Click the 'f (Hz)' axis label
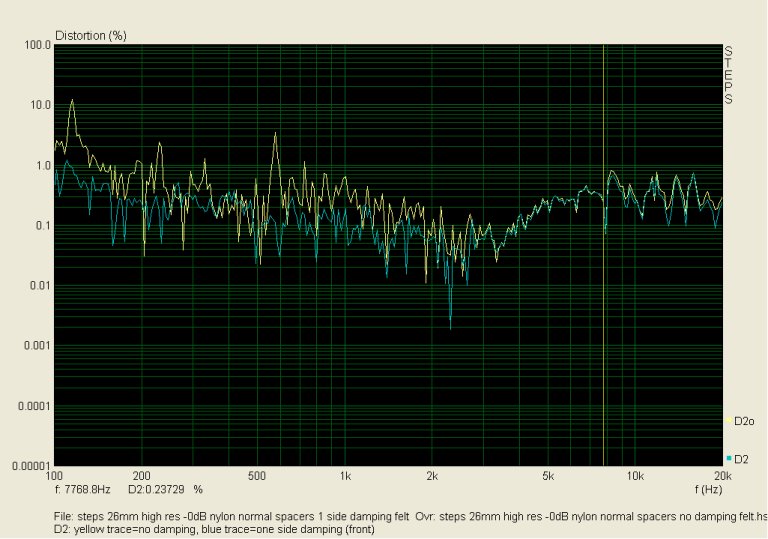The image size is (768, 539). point(708,489)
